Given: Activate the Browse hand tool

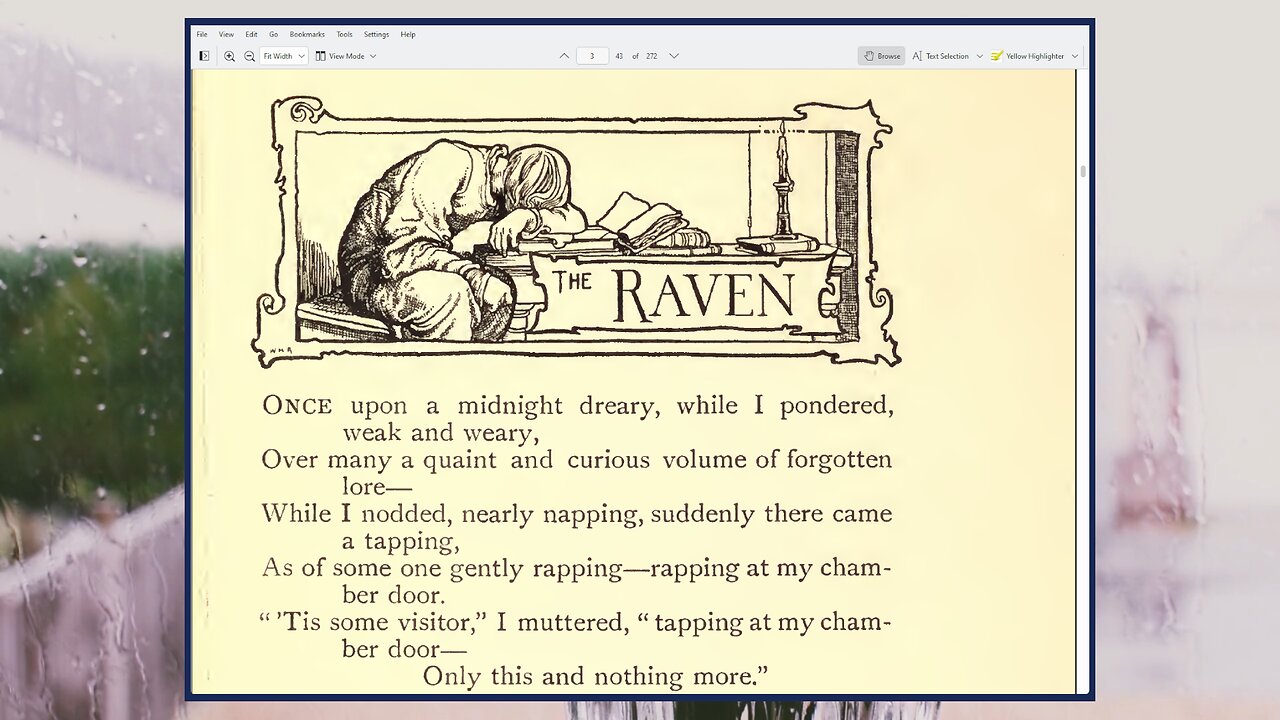Looking at the screenshot, I should point(882,56).
